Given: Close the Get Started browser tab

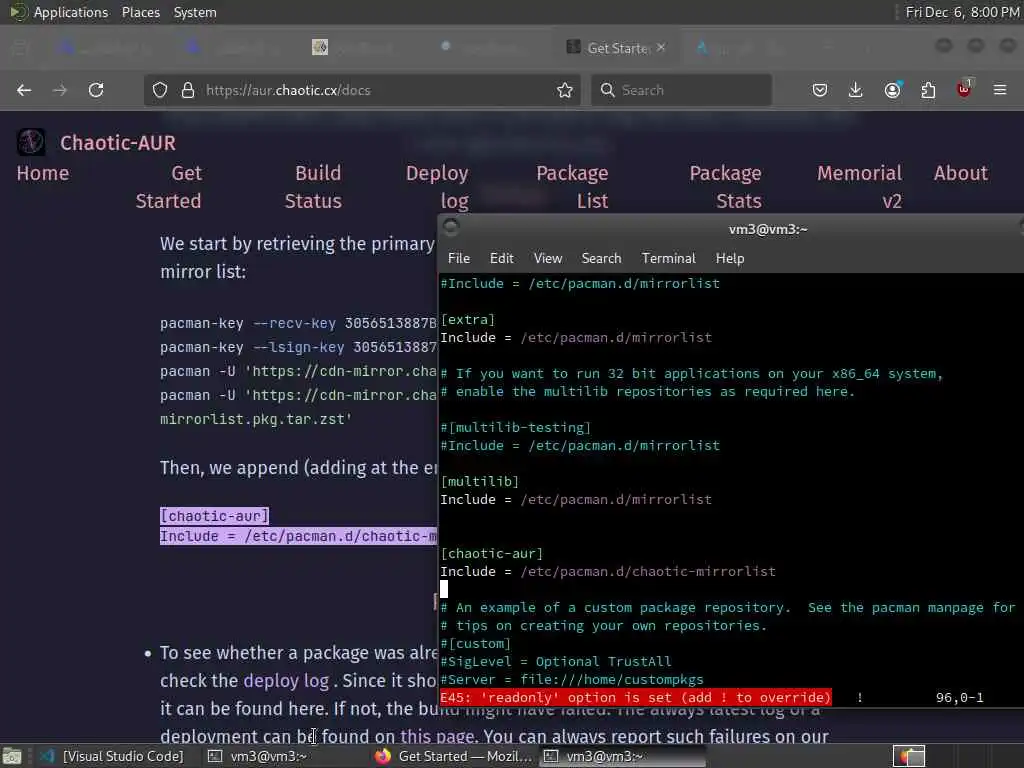Looking at the screenshot, I should [661, 48].
